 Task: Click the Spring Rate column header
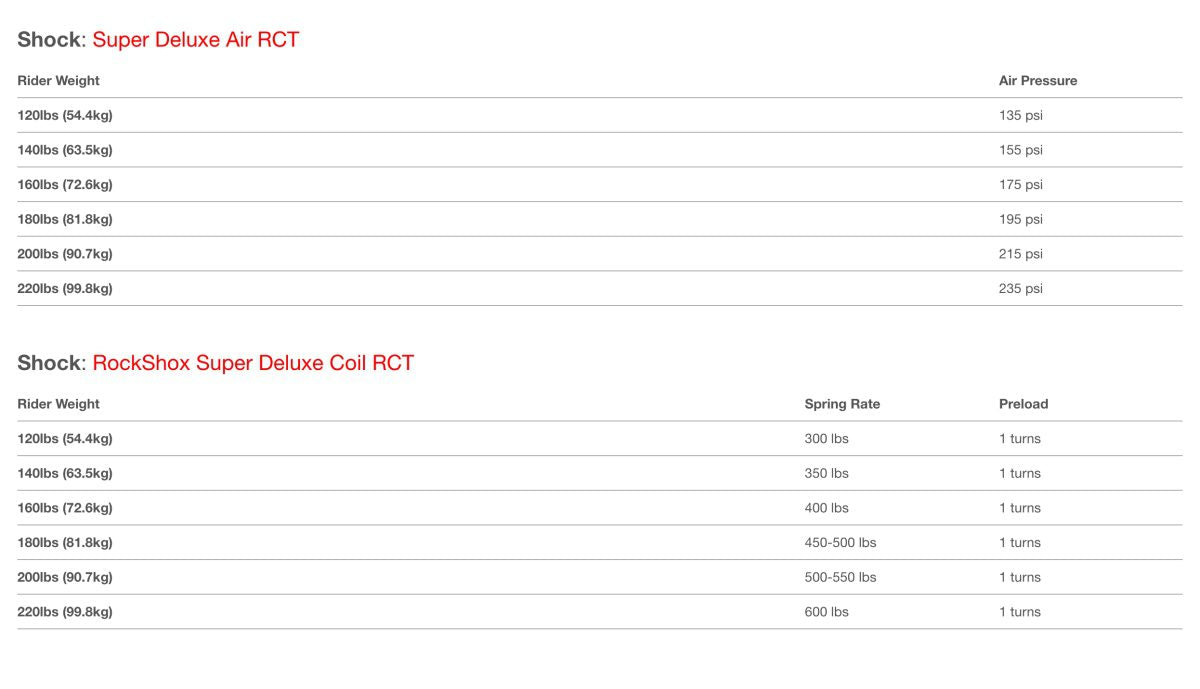[x=842, y=404]
